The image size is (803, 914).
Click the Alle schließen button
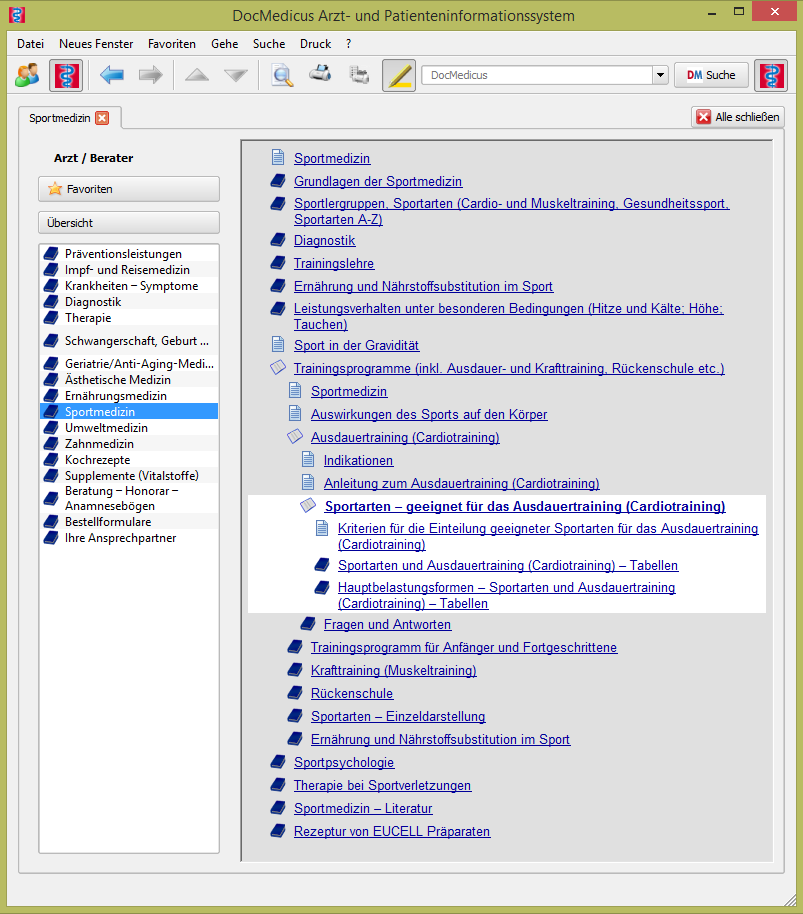(738, 117)
